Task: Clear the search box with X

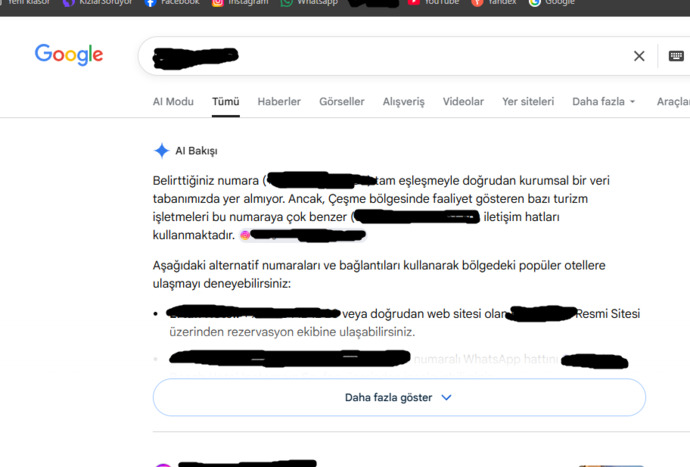Action: [639, 56]
